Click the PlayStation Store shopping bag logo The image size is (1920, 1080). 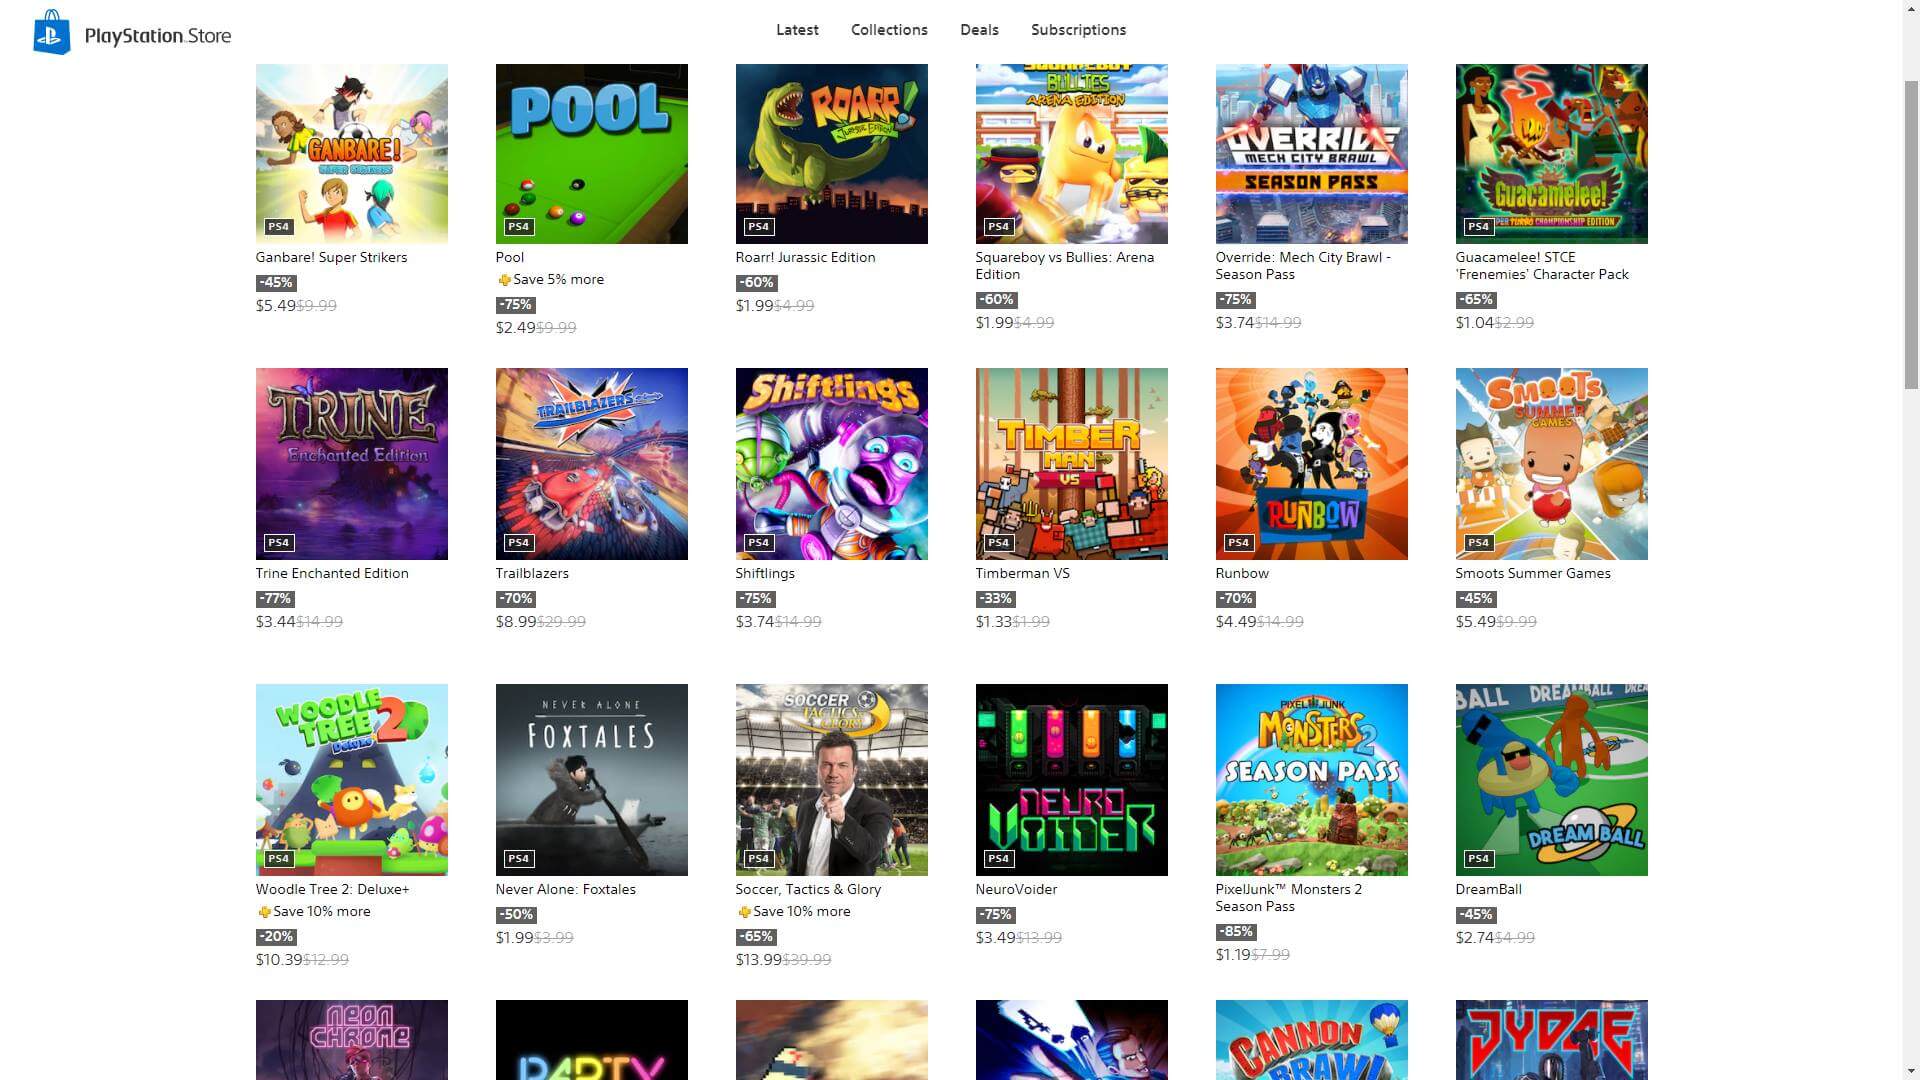pyautogui.click(x=51, y=33)
